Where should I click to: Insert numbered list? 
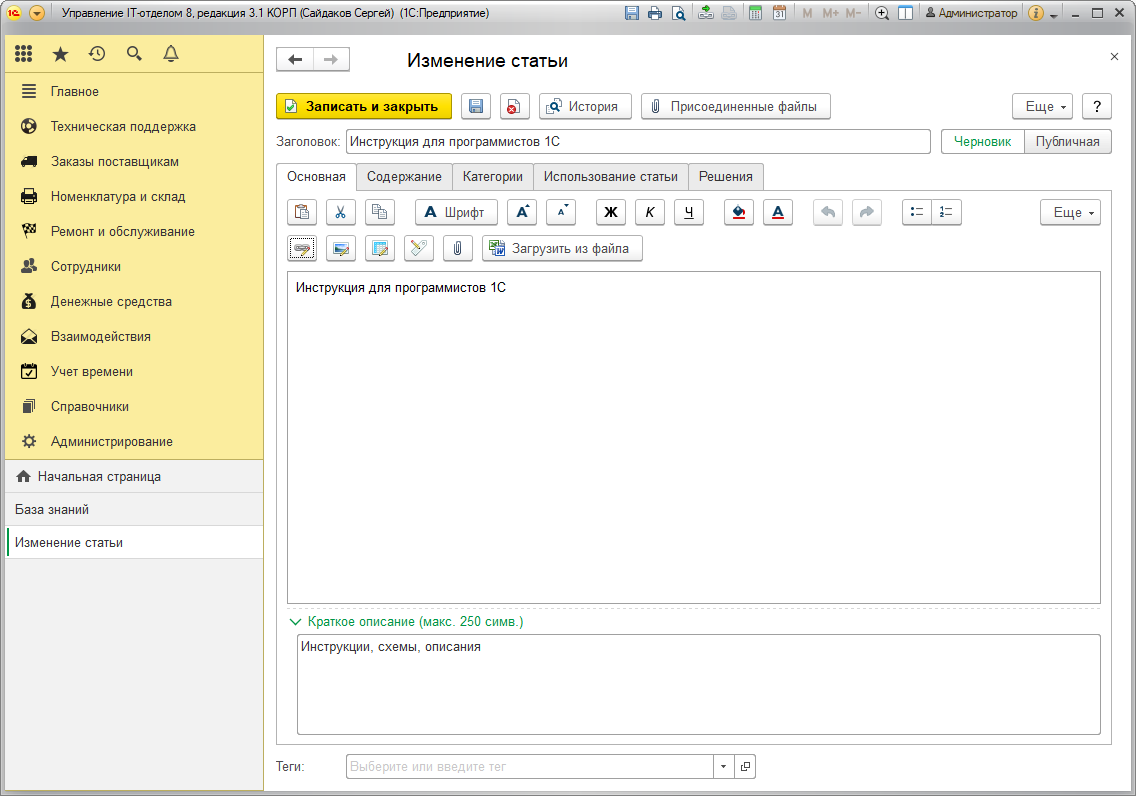(947, 212)
